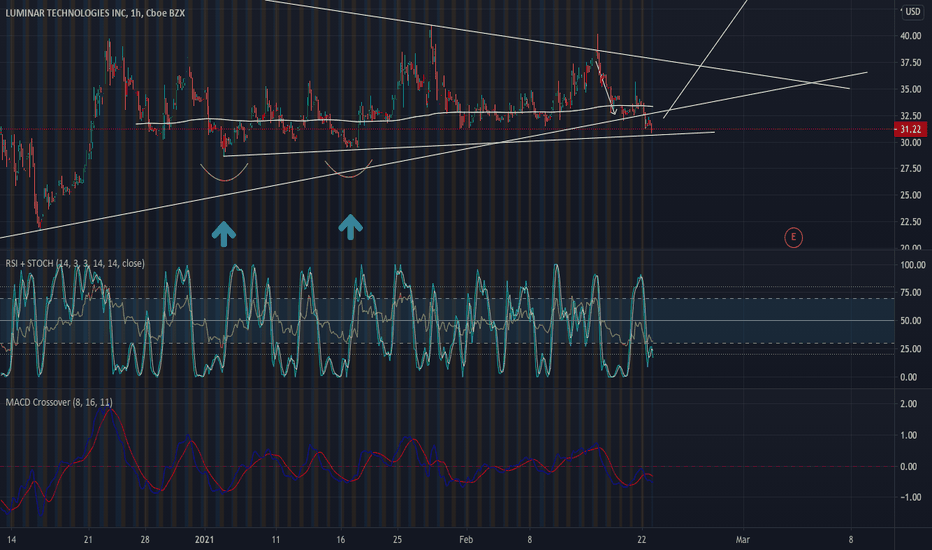Viewport: 932px width, 550px height.
Task: Click the USD currency label
Action: pyautogui.click(x=912, y=11)
